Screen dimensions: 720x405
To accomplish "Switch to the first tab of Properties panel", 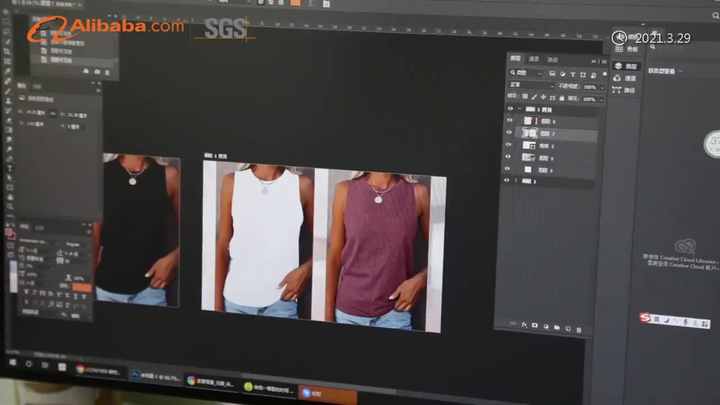I will tap(21, 85).
